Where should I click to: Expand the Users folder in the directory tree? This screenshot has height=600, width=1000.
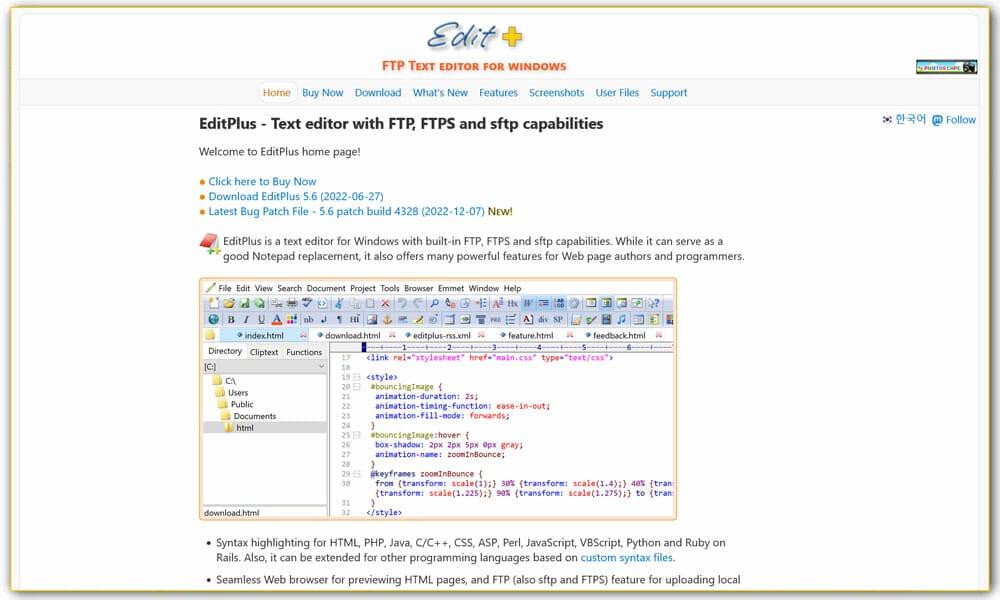240,392
